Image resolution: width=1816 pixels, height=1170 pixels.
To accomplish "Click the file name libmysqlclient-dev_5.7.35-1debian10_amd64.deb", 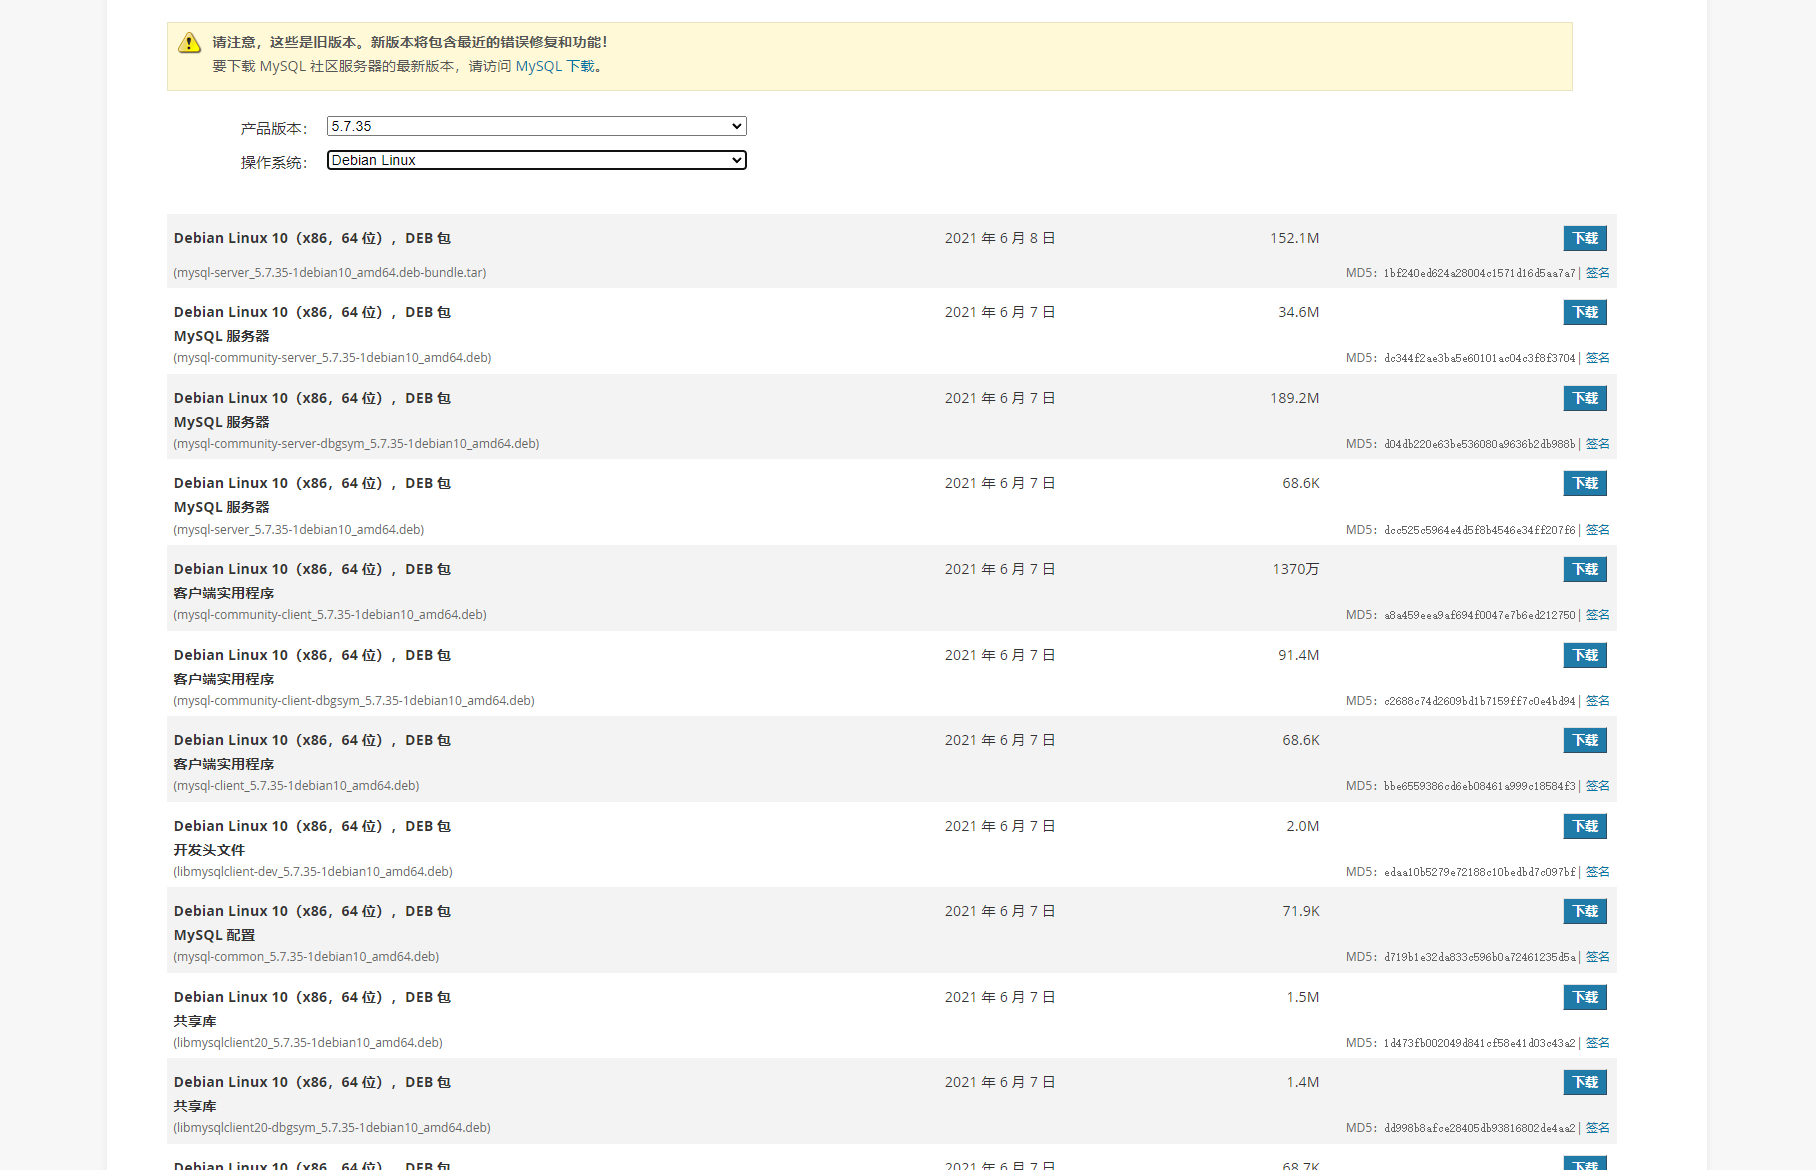I will coord(313,872).
